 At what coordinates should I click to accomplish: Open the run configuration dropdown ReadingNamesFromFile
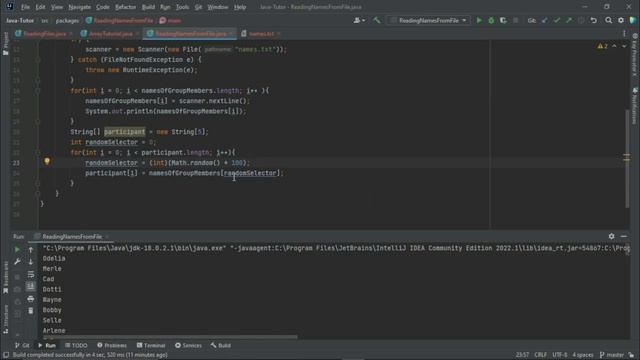click(429, 20)
